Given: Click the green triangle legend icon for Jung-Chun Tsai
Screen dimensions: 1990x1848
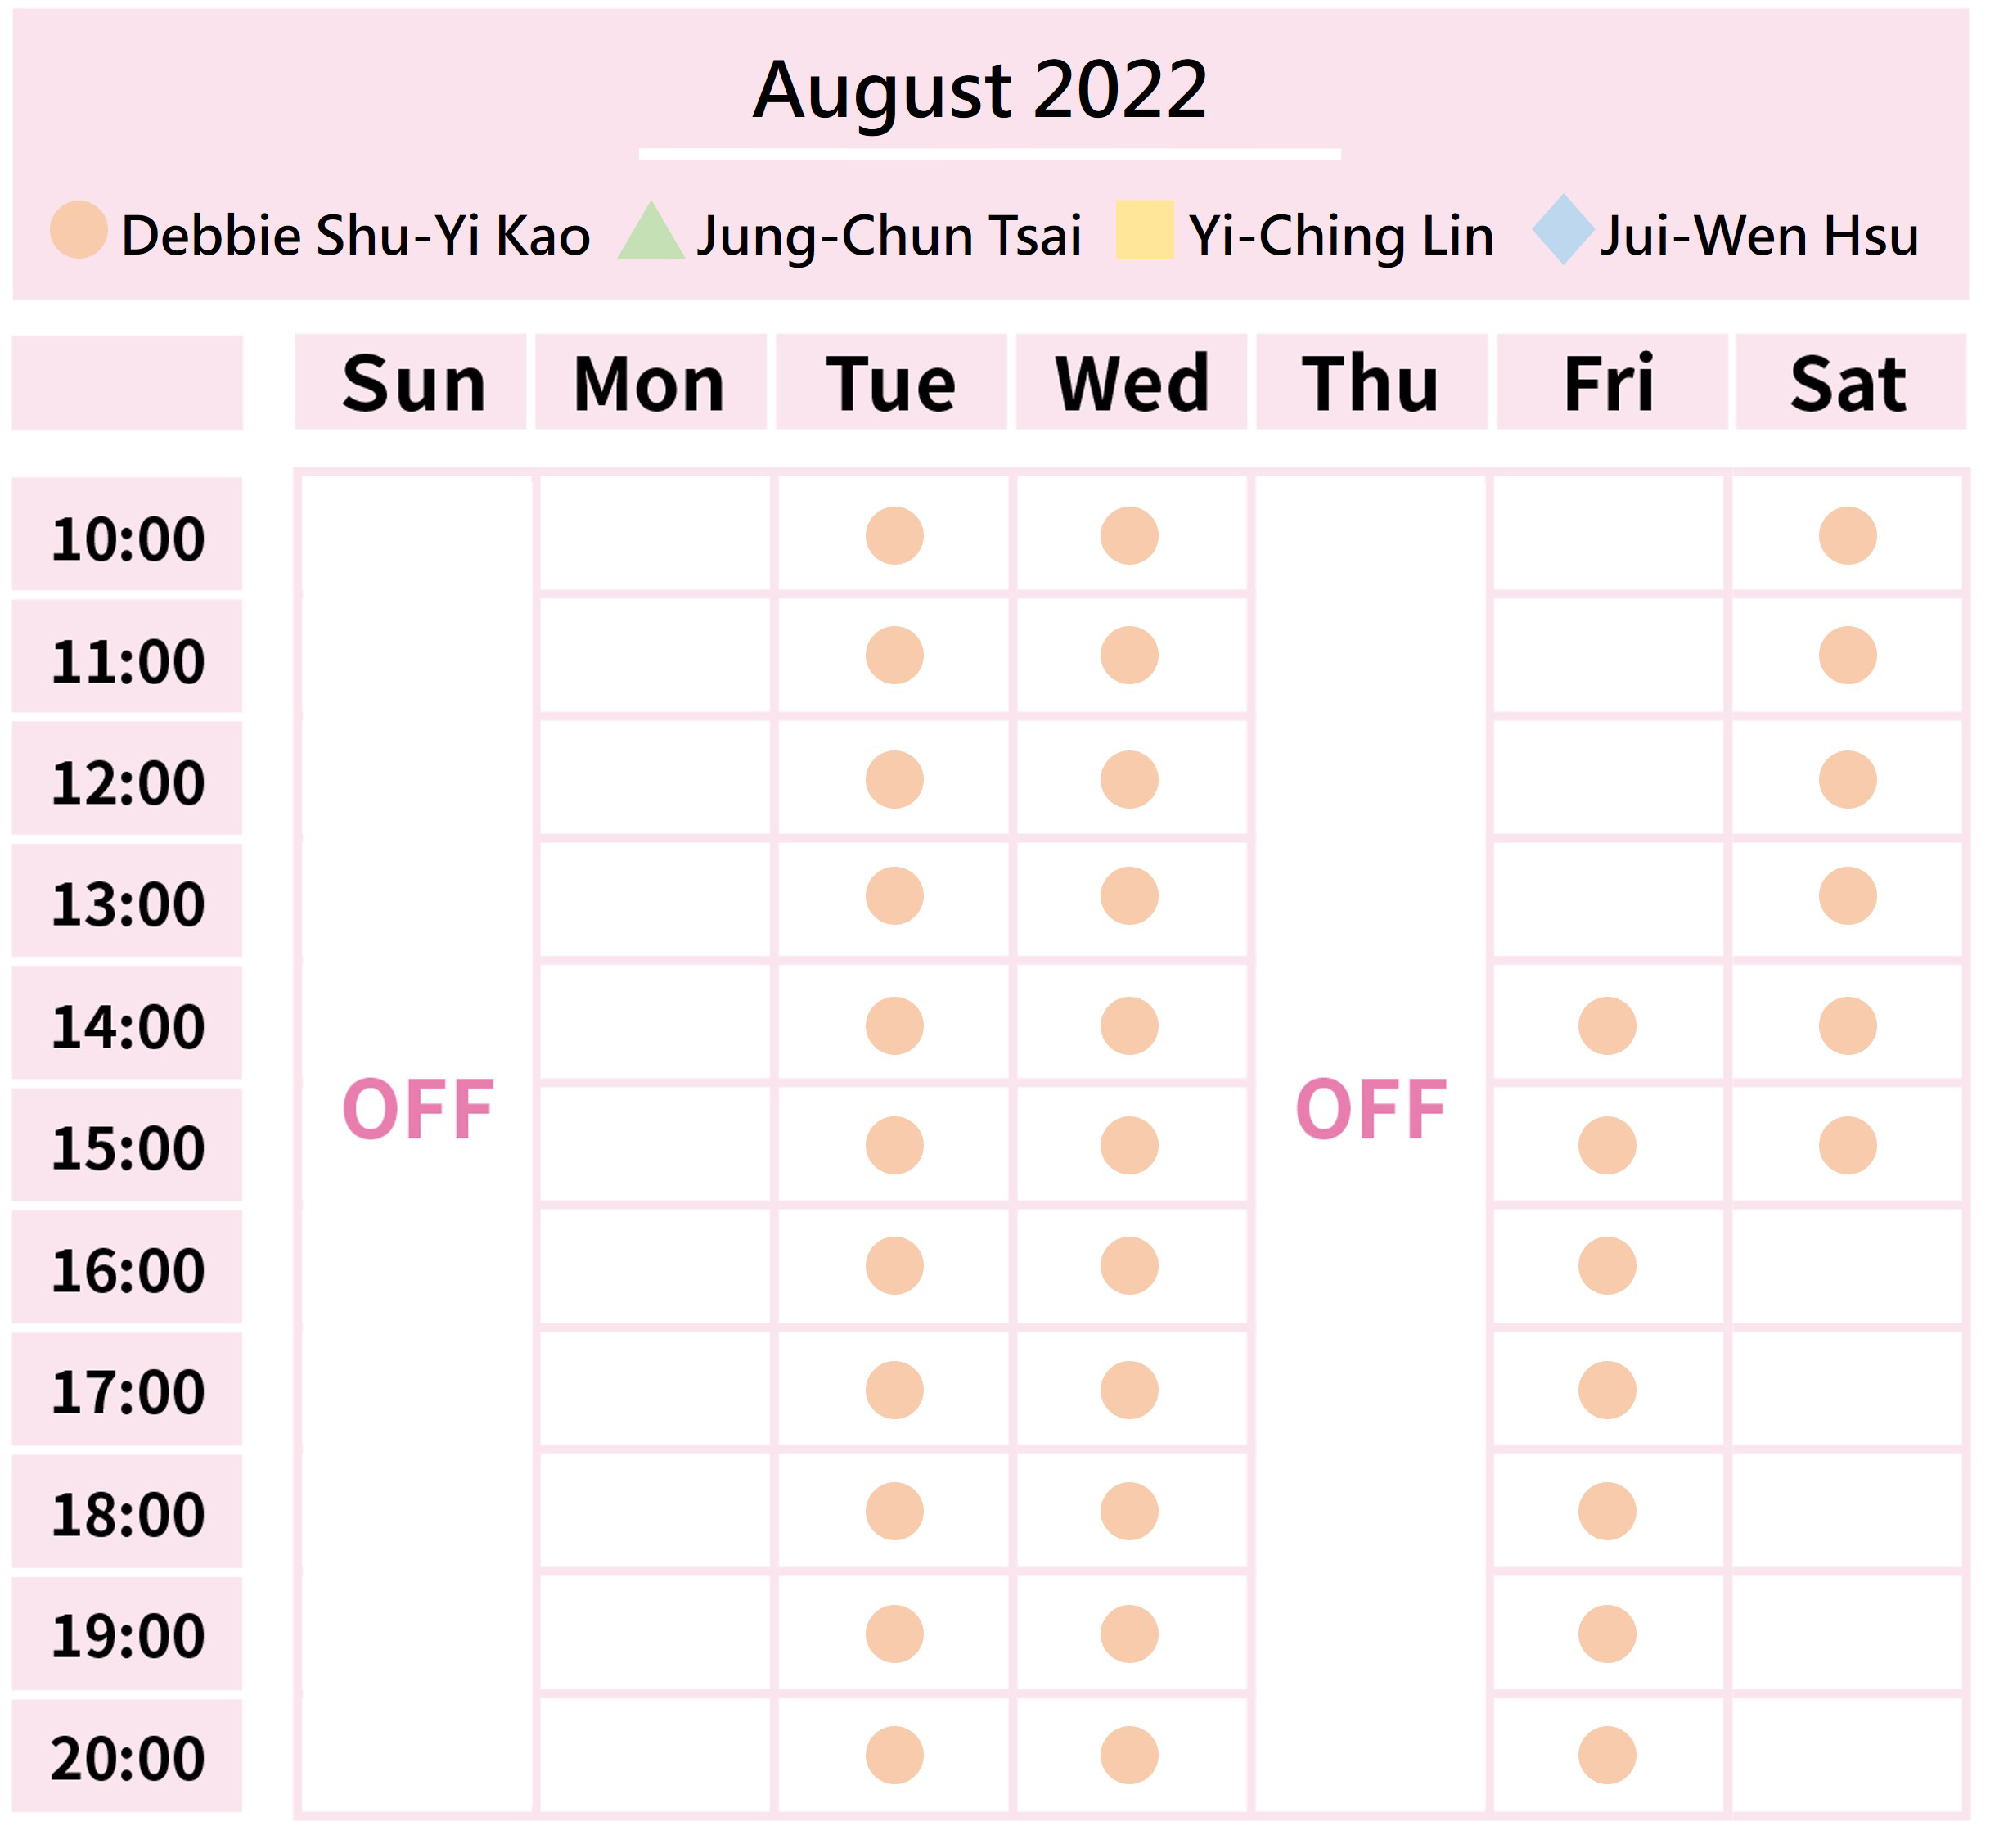Looking at the screenshot, I should (x=651, y=231).
